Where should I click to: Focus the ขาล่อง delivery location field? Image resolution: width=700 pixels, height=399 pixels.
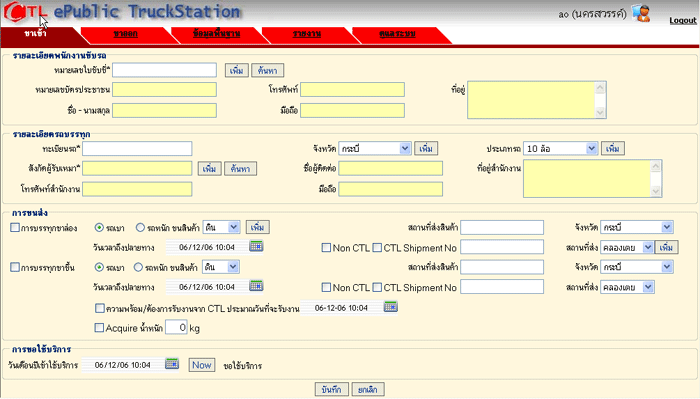coord(502,227)
